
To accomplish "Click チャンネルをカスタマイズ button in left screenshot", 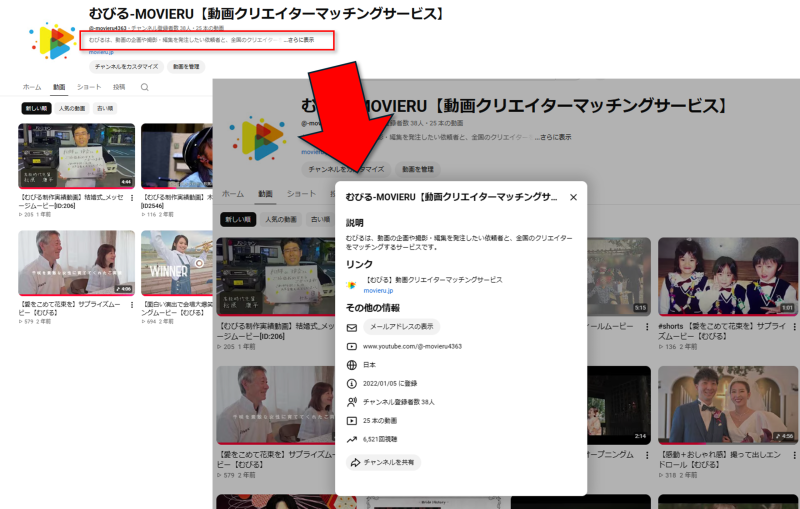I will point(127,67).
